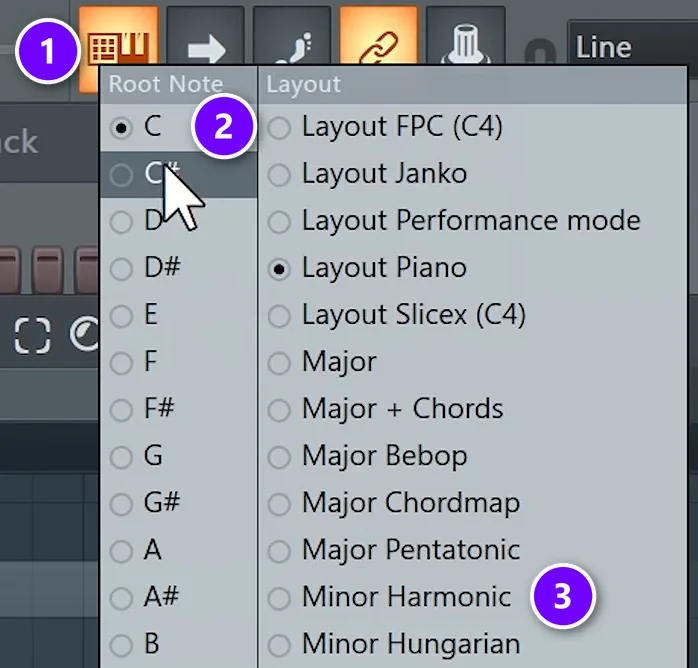This screenshot has height=668, width=698.
Task: Select the Major scale layout
Action: pos(473,362)
